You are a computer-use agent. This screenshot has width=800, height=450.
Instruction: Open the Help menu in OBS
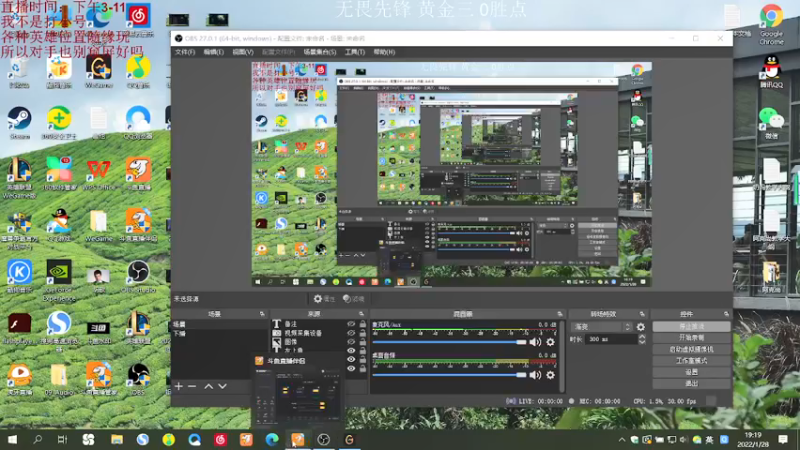pyautogui.click(x=384, y=52)
